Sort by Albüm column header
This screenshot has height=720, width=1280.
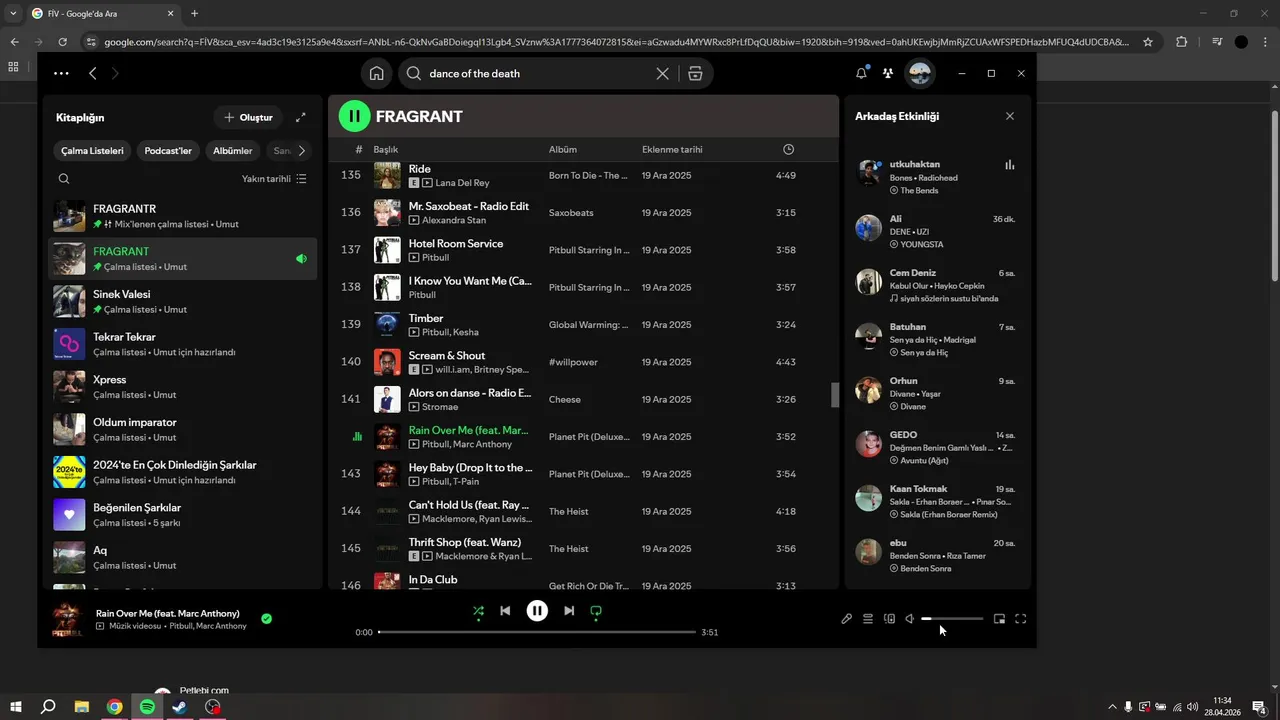click(563, 149)
